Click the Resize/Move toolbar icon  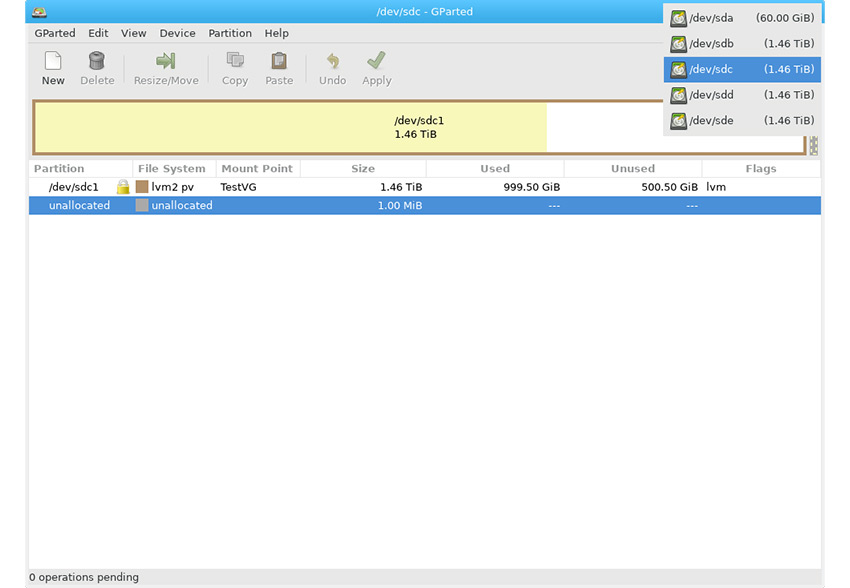tap(166, 62)
